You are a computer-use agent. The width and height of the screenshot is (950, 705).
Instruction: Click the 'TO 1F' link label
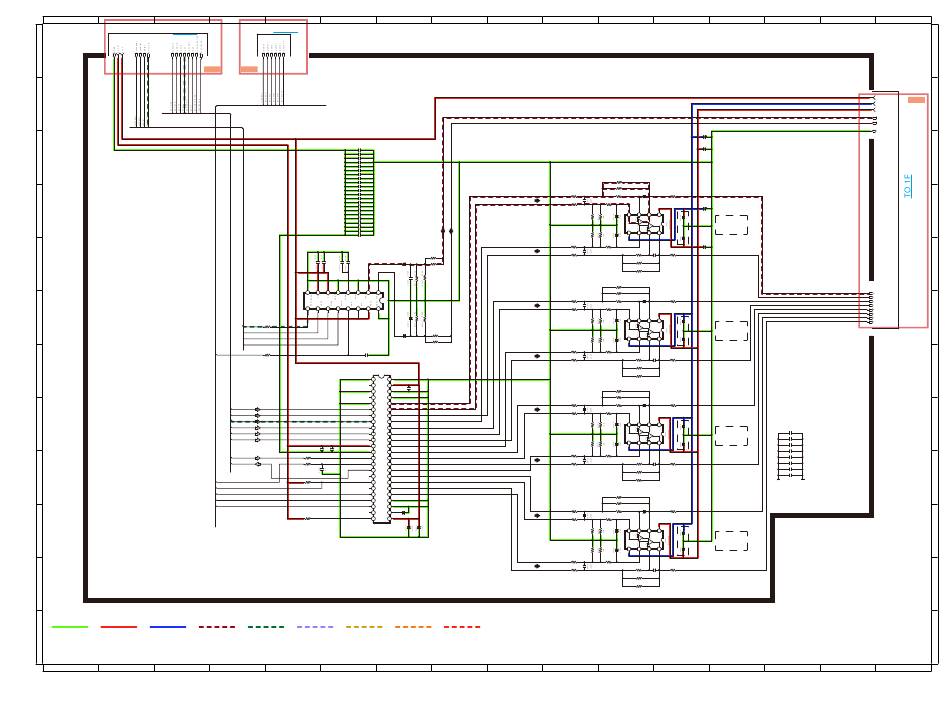click(907, 186)
